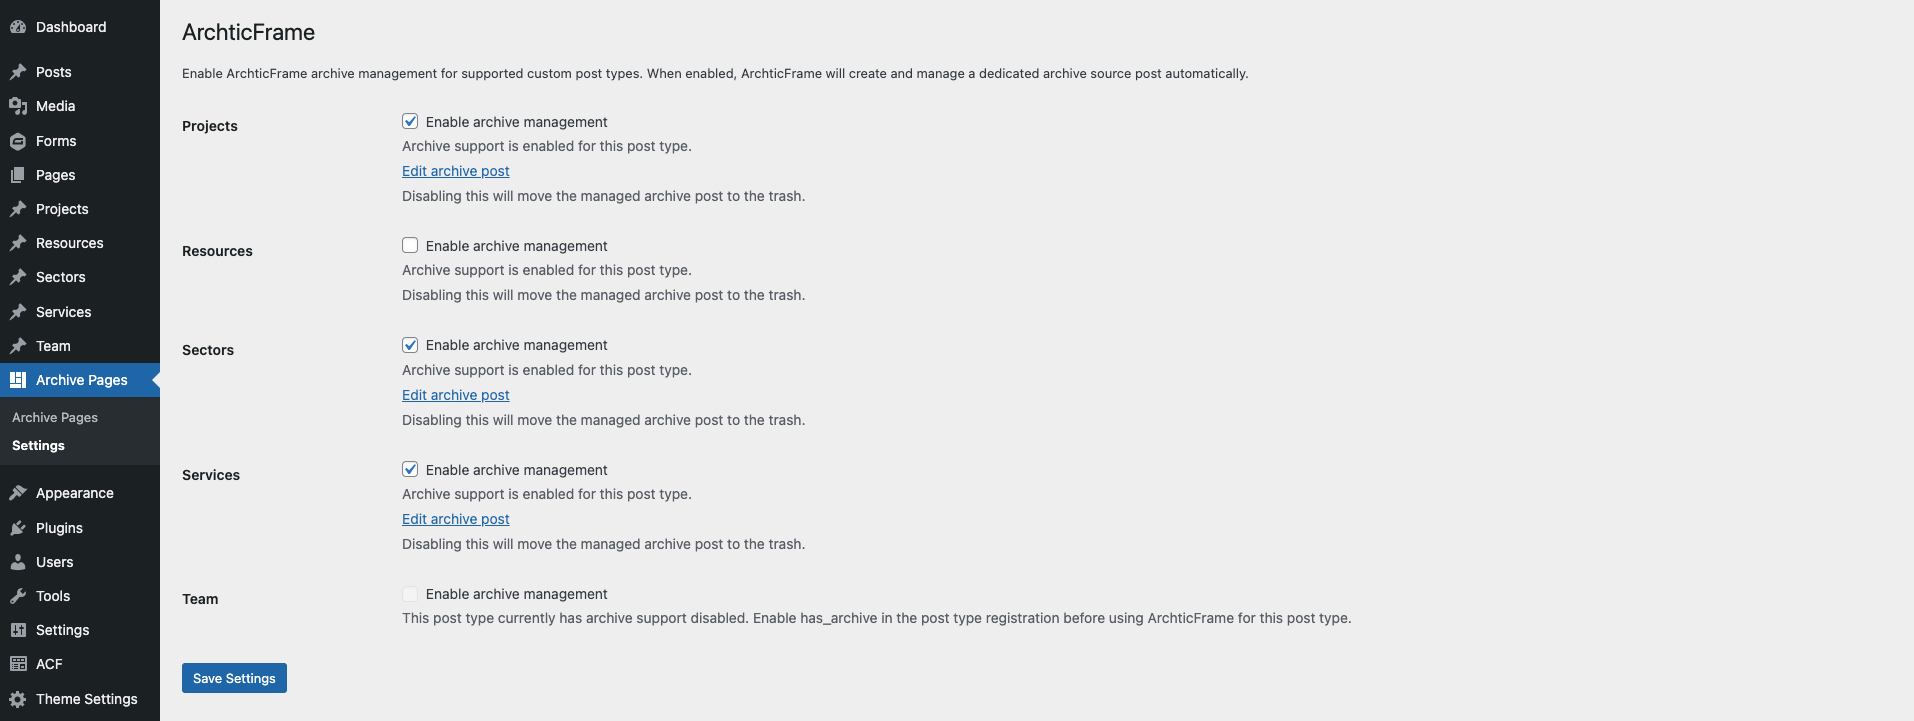Open the Users person icon

(18, 562)
